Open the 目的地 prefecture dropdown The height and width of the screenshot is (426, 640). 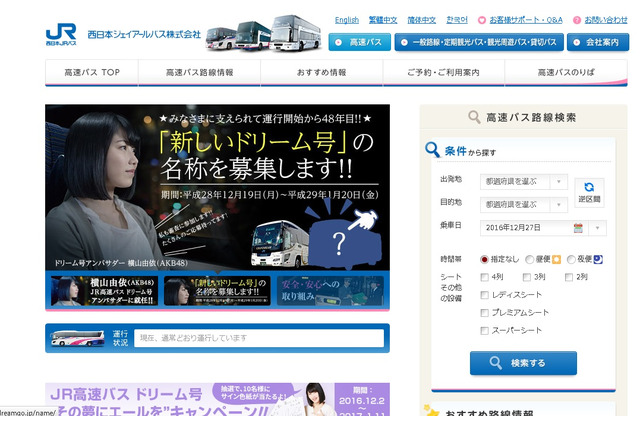pos(524,205)
